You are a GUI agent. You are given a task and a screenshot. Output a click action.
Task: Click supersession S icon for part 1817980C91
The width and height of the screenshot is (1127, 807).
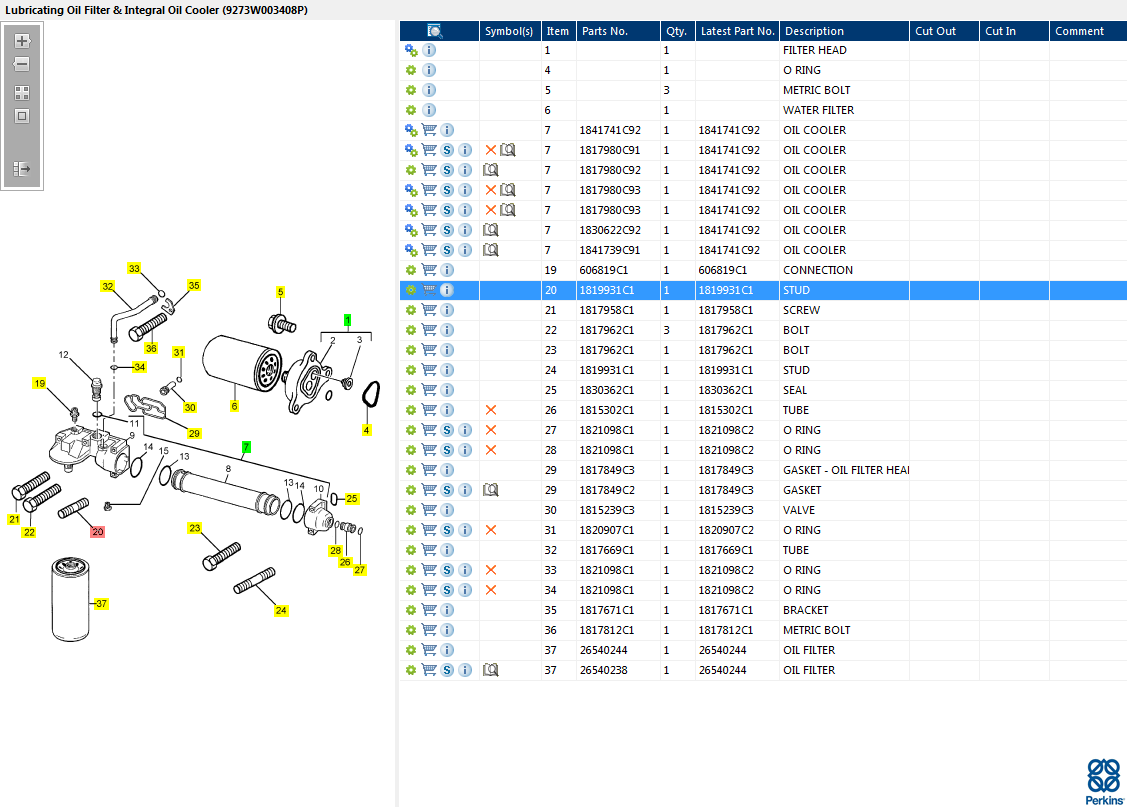click(x=447, y=150)
